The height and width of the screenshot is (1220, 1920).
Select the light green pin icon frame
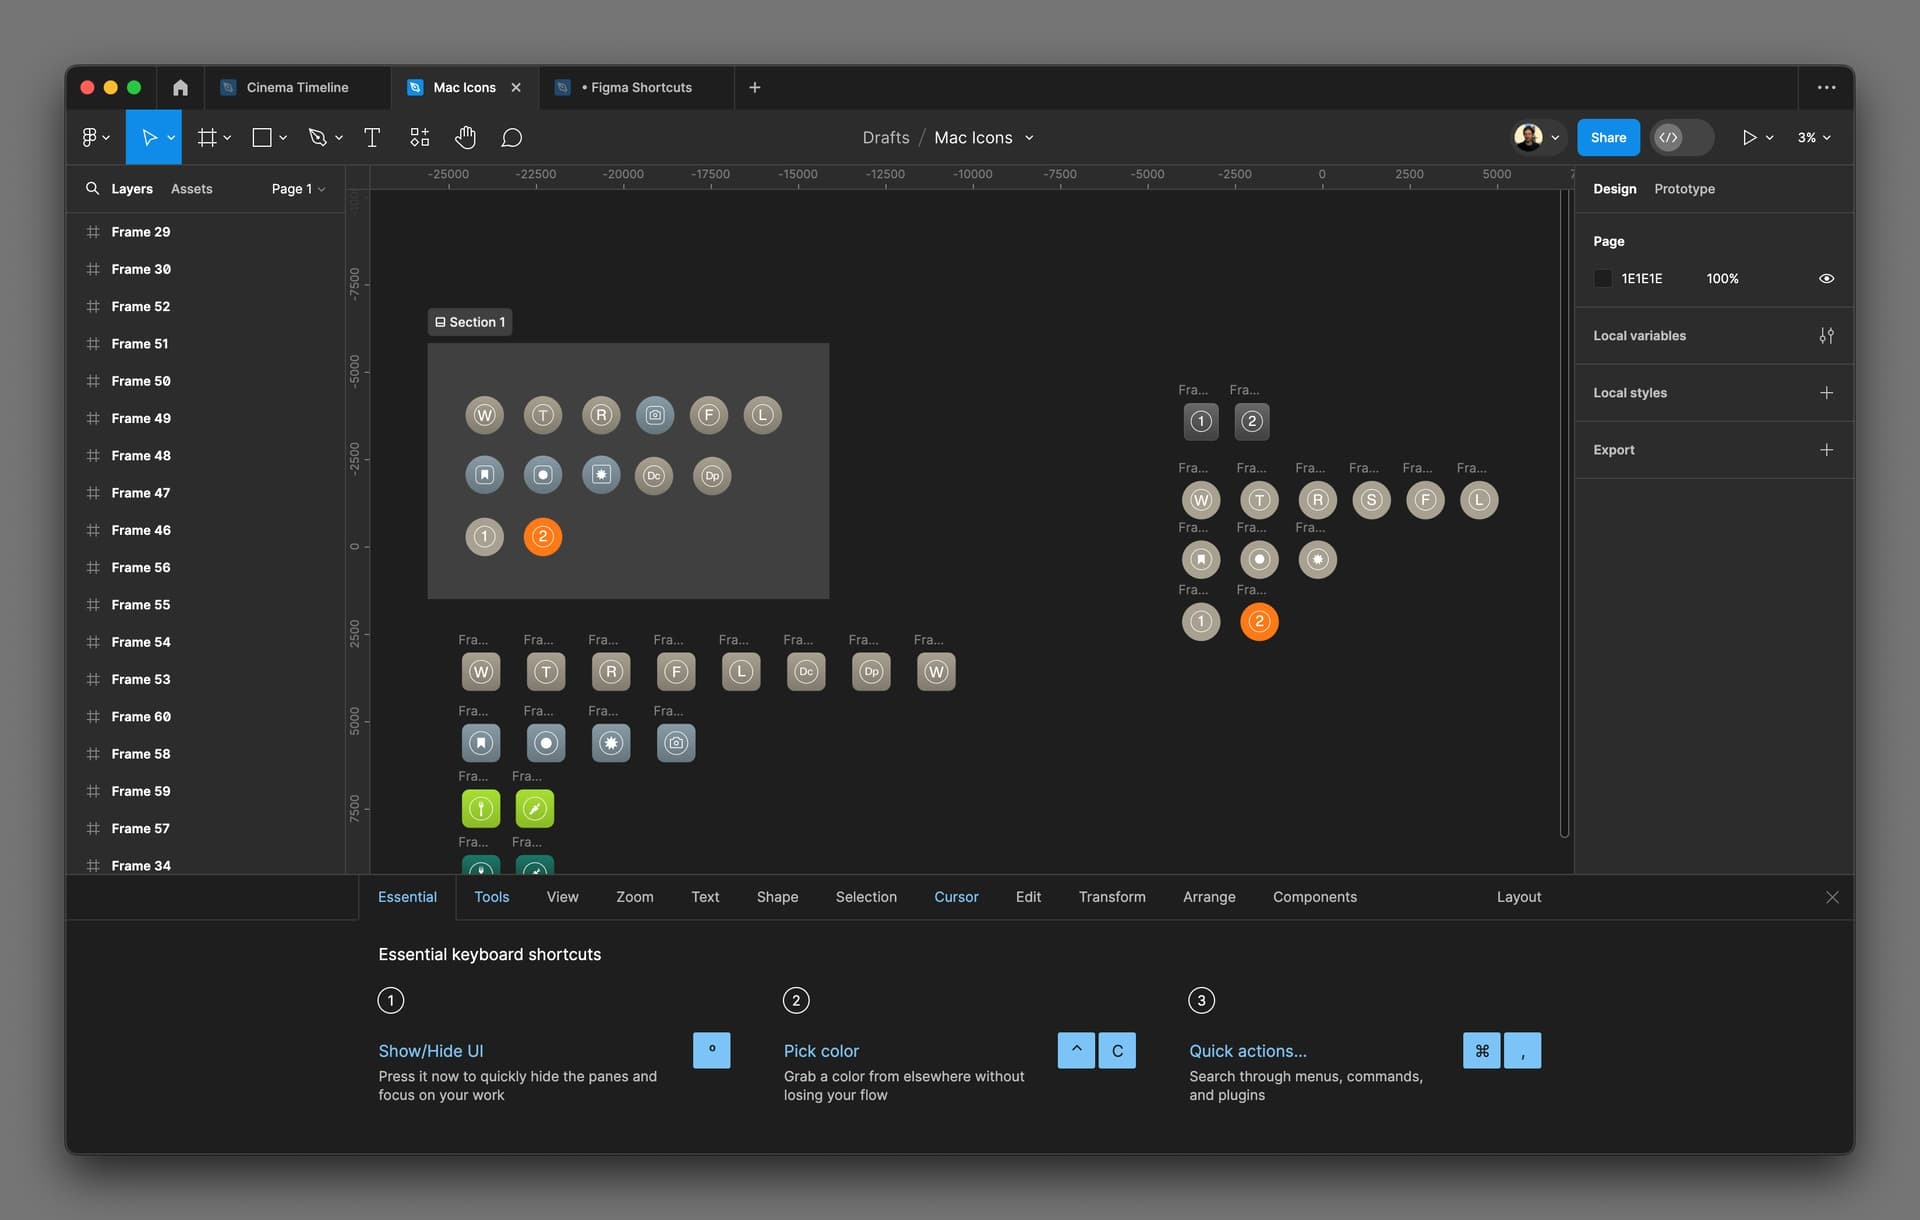[481, 808]
